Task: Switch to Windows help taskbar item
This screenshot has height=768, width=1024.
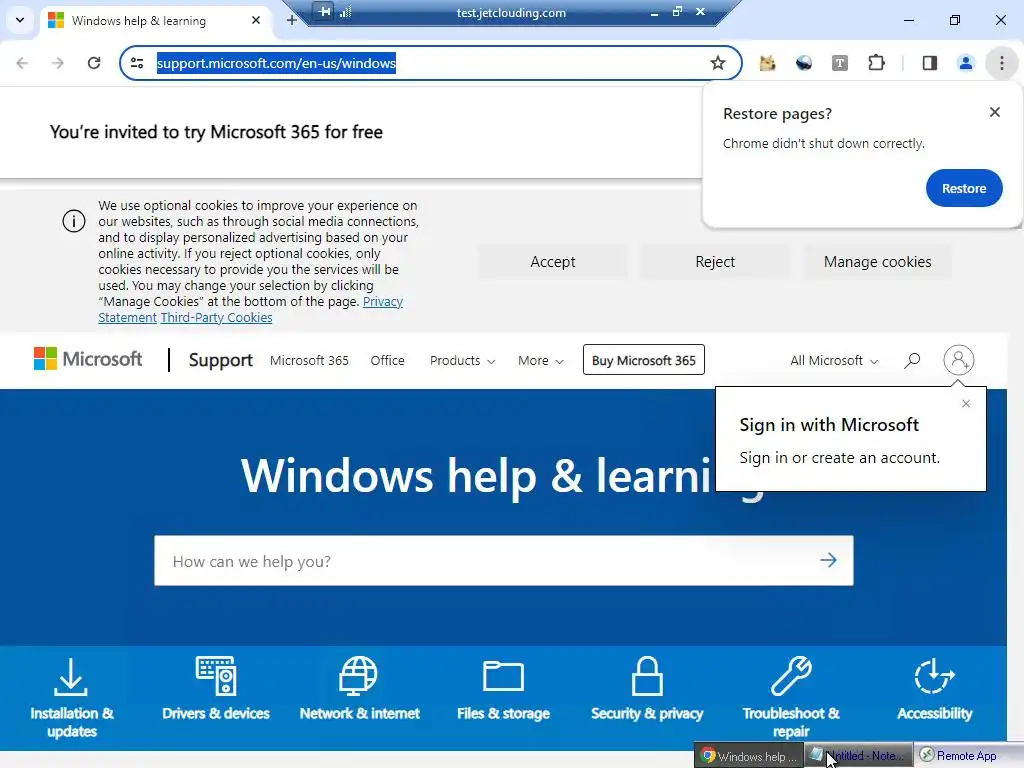Action: point(748,756)
